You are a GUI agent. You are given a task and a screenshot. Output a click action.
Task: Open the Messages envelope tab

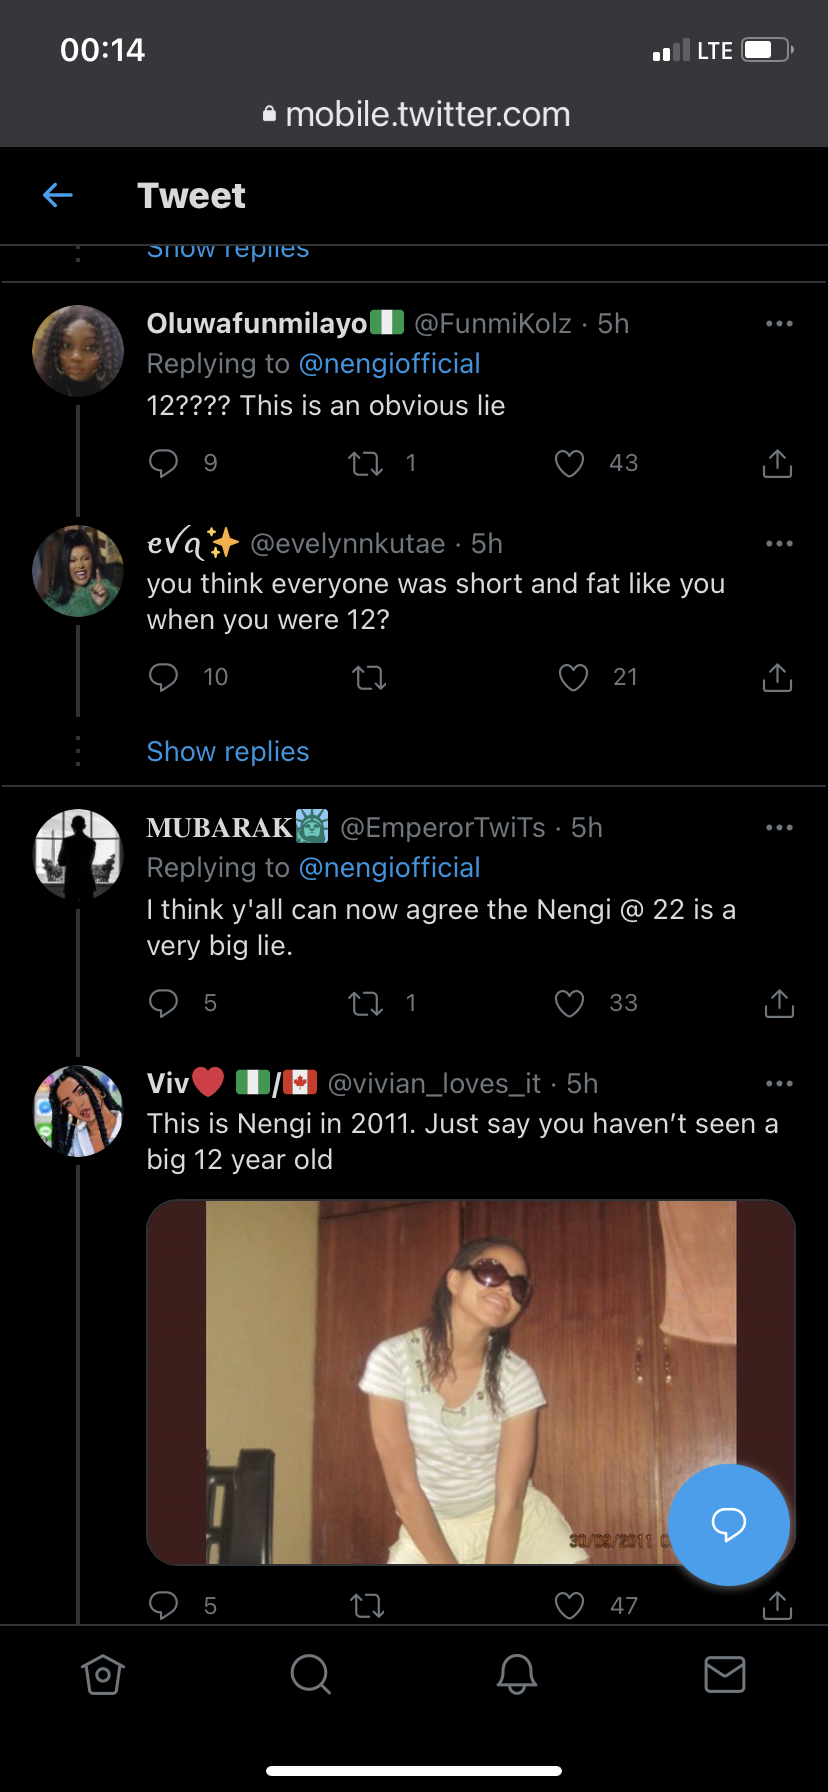tap(725, 1674)
